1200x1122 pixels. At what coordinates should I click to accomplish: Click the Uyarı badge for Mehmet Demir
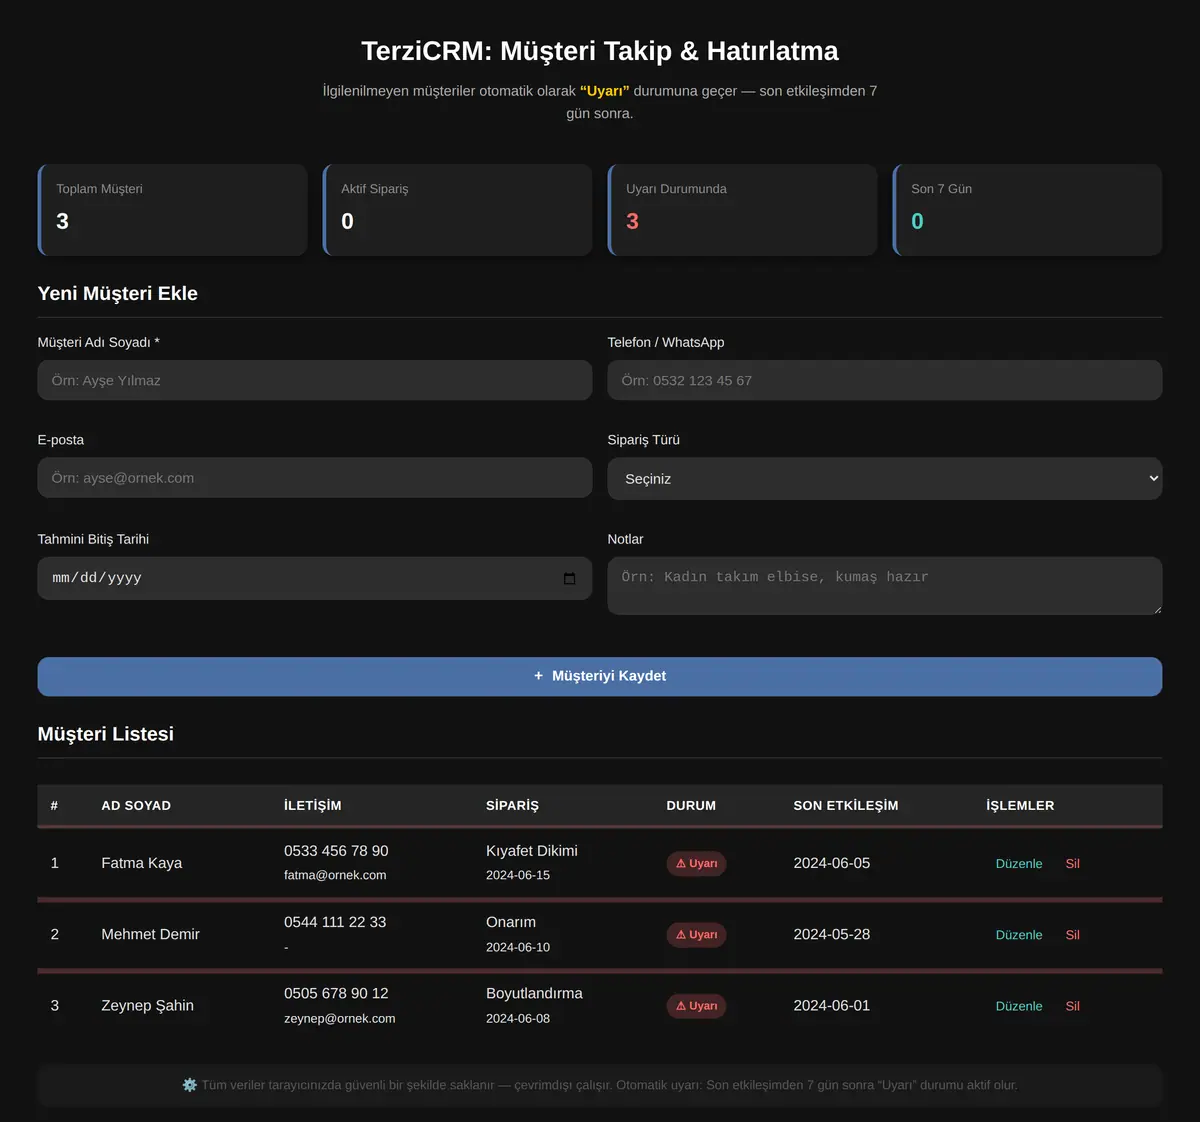point(696,935)
